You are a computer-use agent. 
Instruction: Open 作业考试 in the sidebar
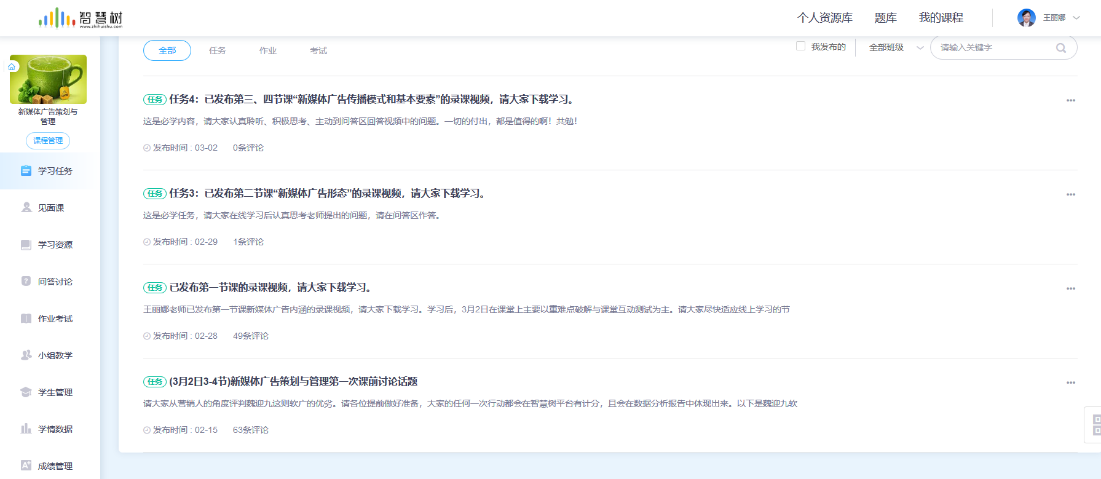(x=54, y=319)
